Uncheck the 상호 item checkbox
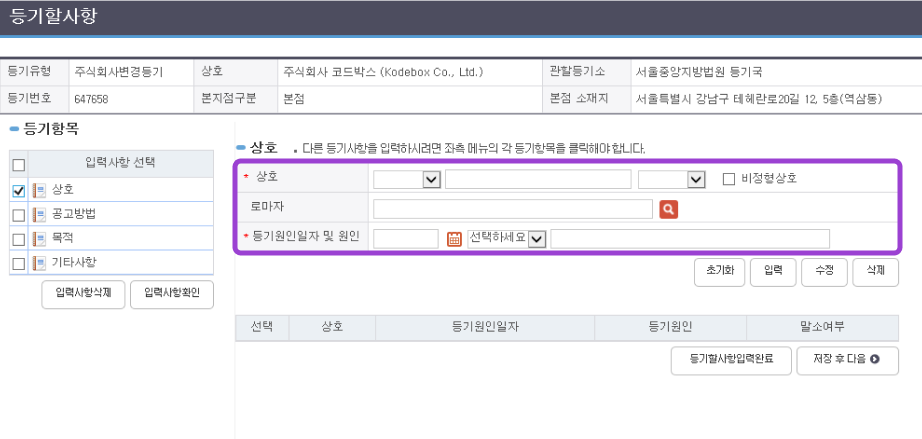Screen dimensions: 922x439 click(18, 190)
